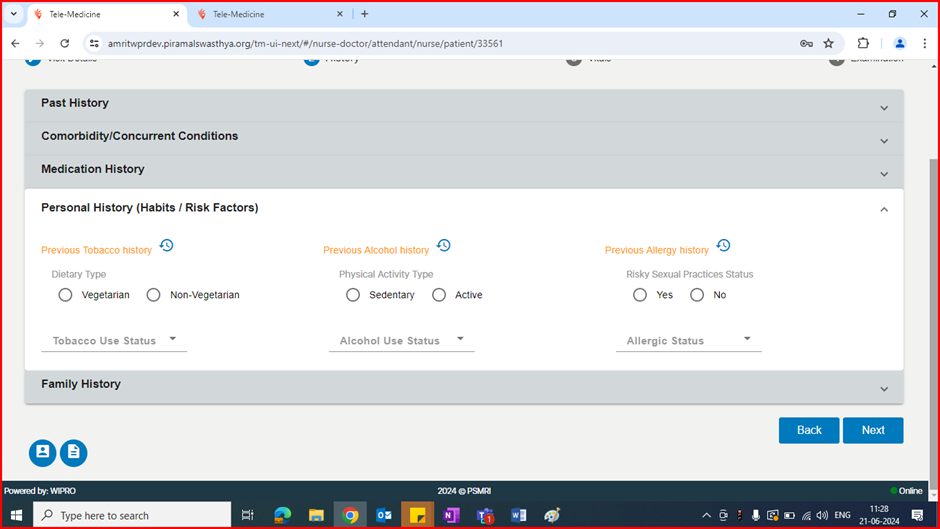Click the Previous Allergy history label
The image size is (940, 529).
coord(656,250)
